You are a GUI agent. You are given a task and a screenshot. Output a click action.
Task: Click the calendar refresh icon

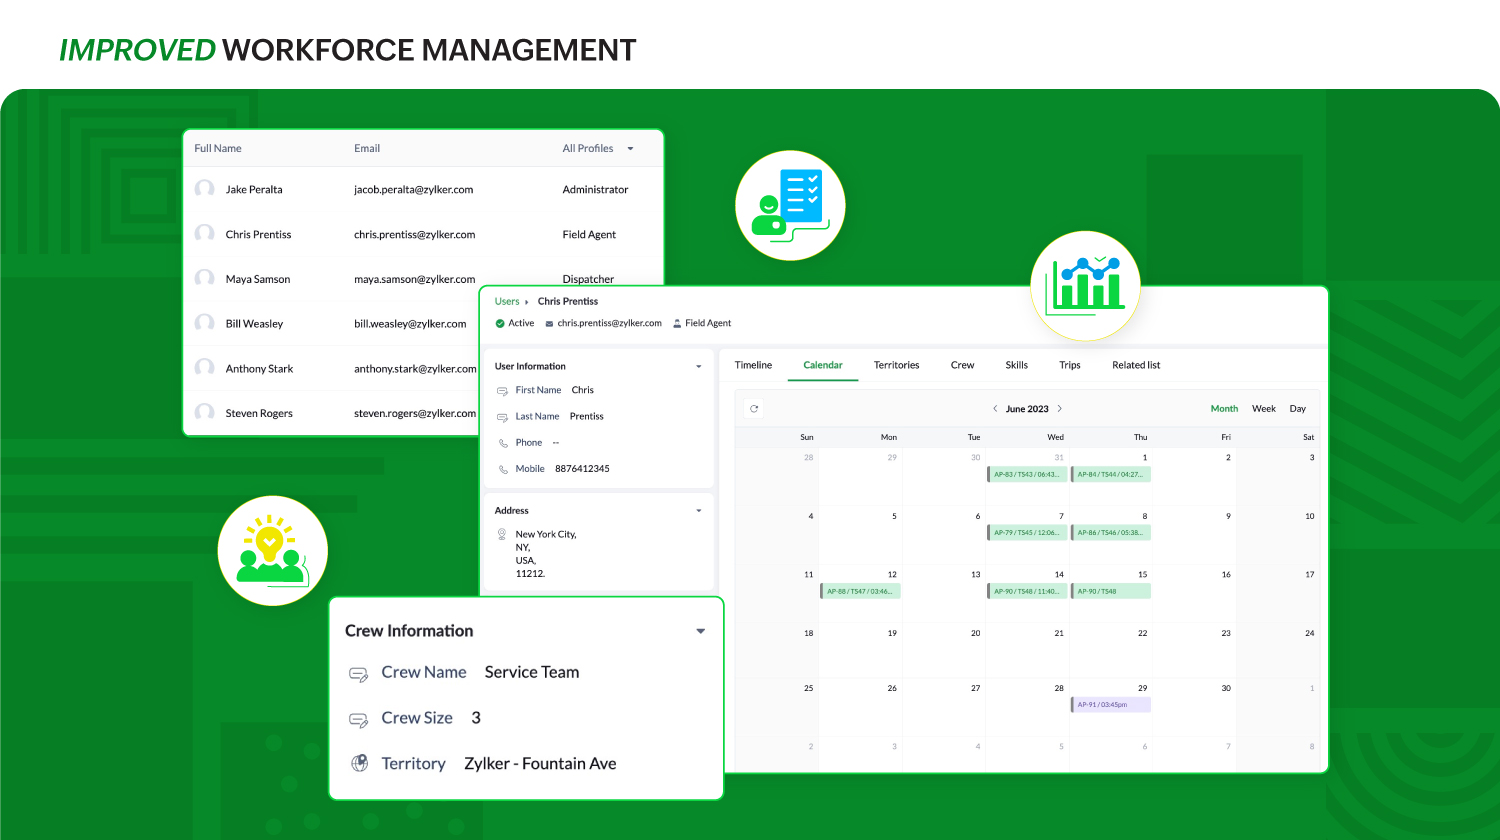click(x=754, y=408)
